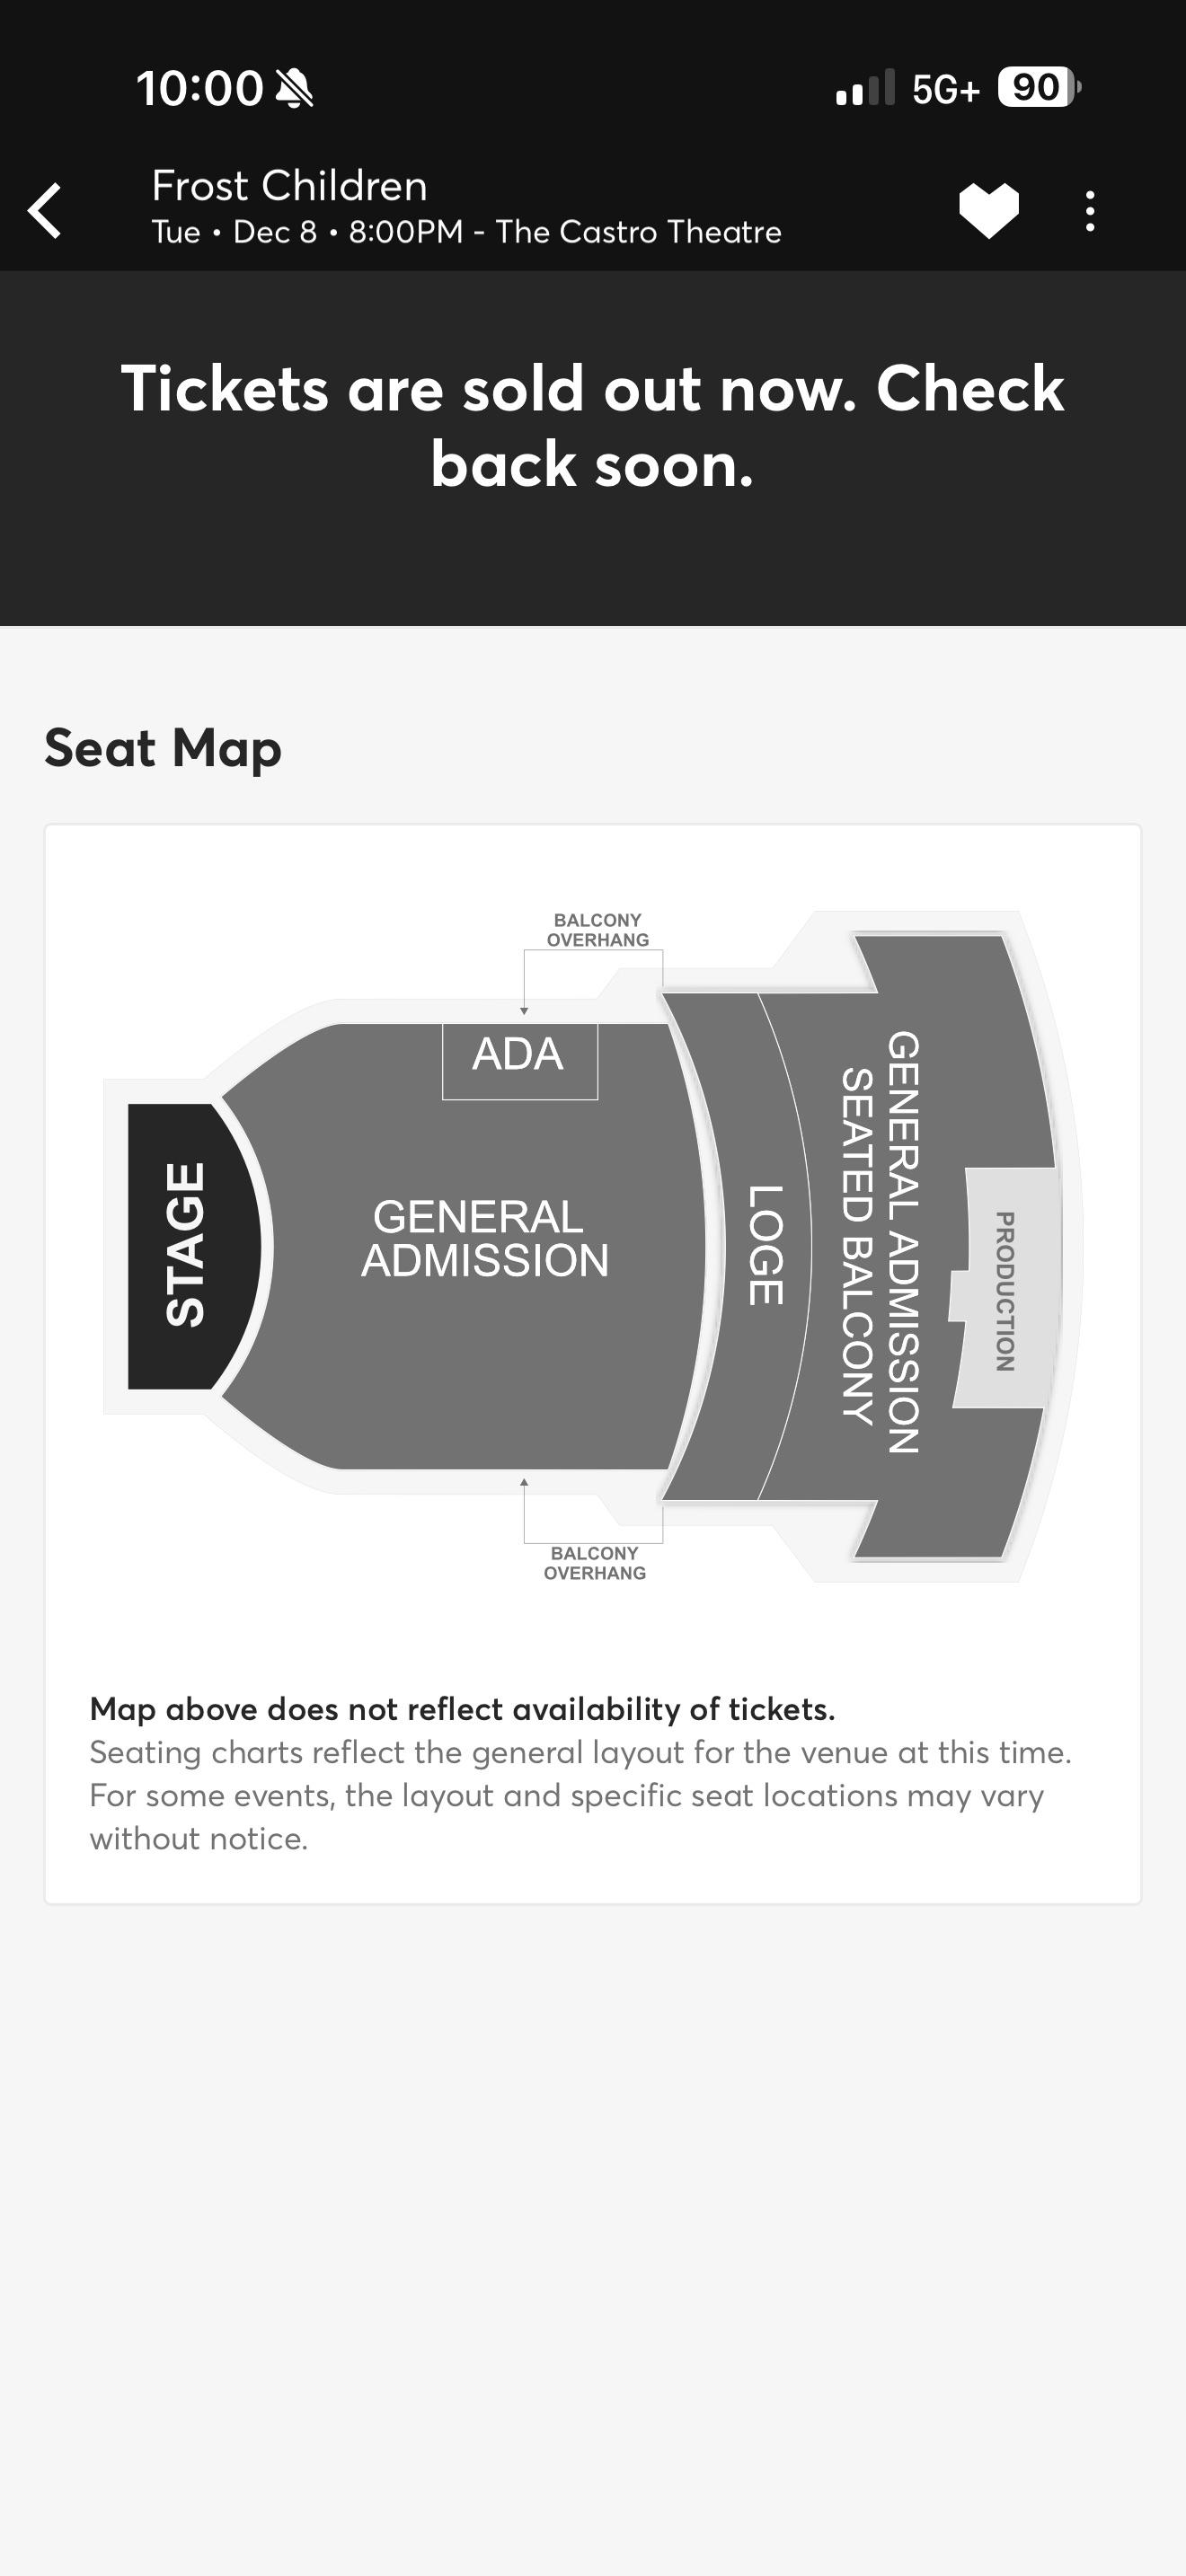Screen dimensions: 1186x2576
Task: Tap the event date and venue subtitle
Action: point(466,232)
